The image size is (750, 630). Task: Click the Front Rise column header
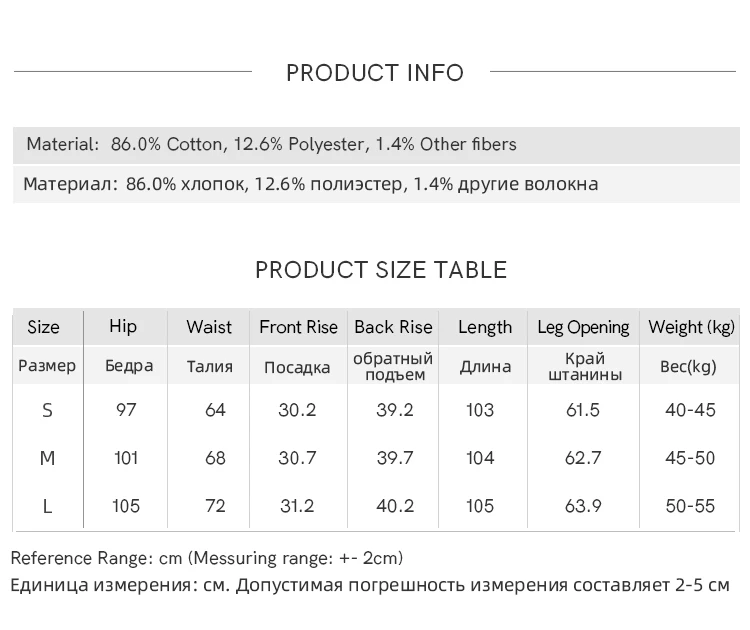296,327
